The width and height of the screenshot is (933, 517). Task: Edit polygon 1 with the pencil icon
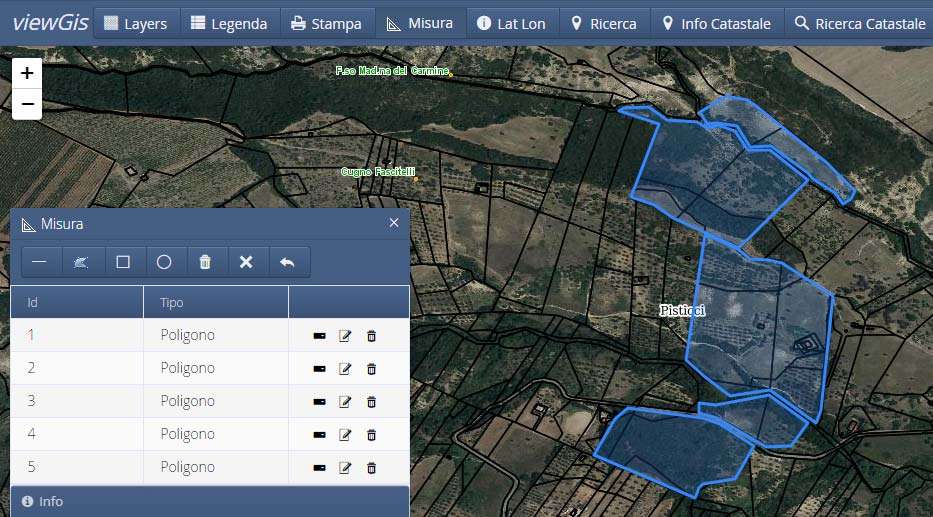(345, 336)
